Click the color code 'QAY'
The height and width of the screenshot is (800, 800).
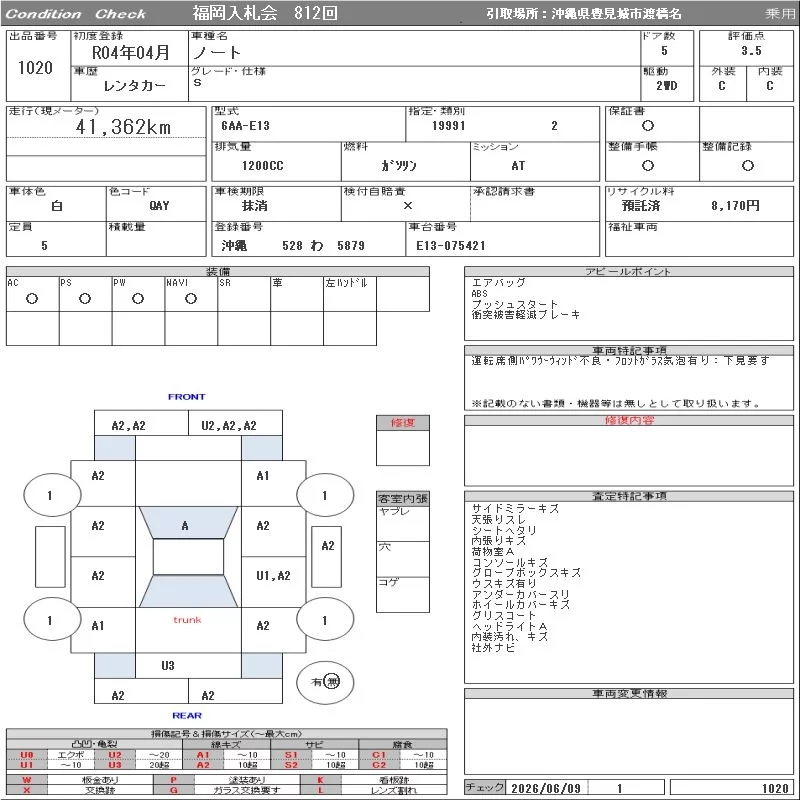159,206
